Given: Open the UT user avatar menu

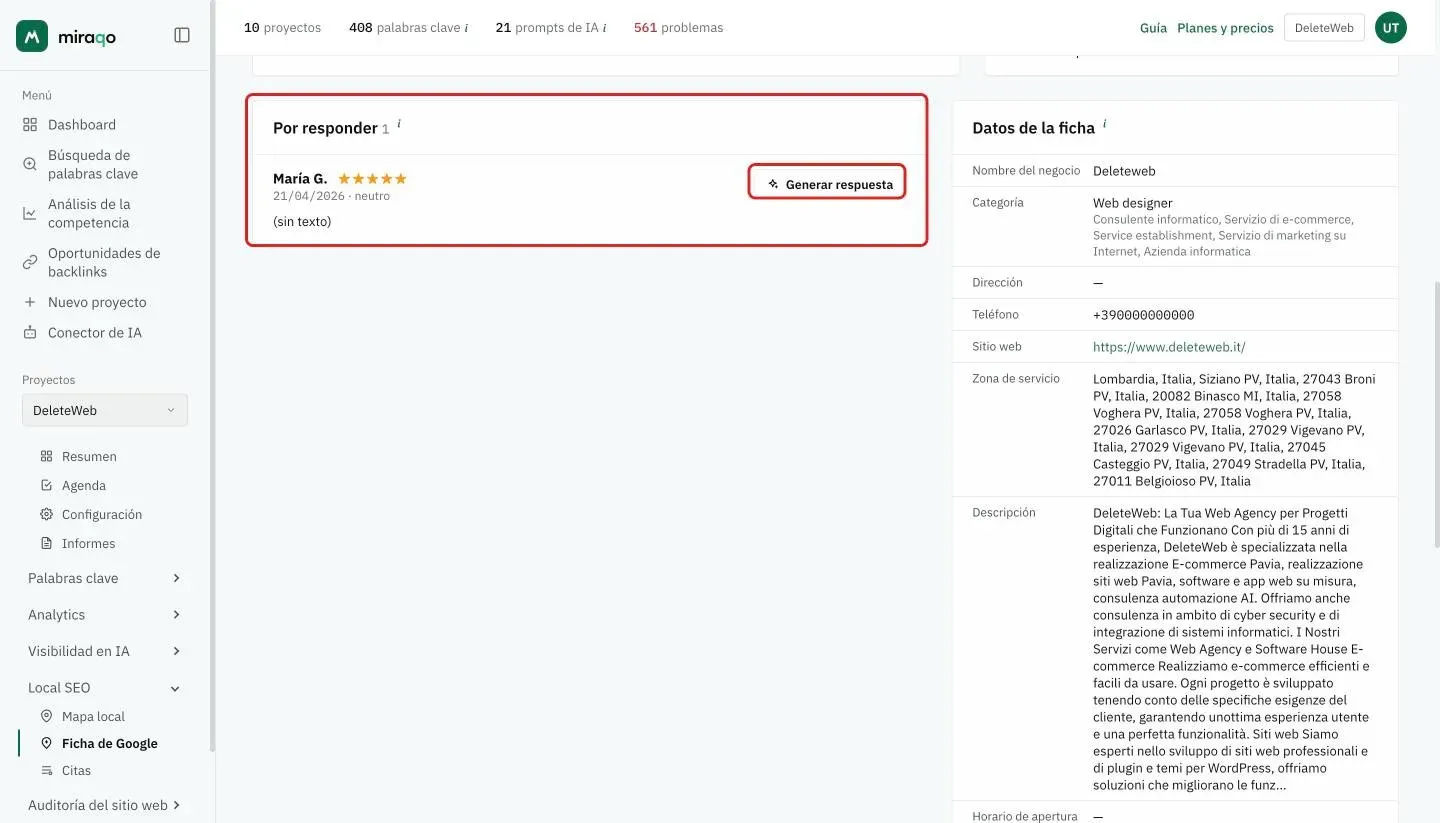Looking at the screenshot, I should [x=1391, y=28].
